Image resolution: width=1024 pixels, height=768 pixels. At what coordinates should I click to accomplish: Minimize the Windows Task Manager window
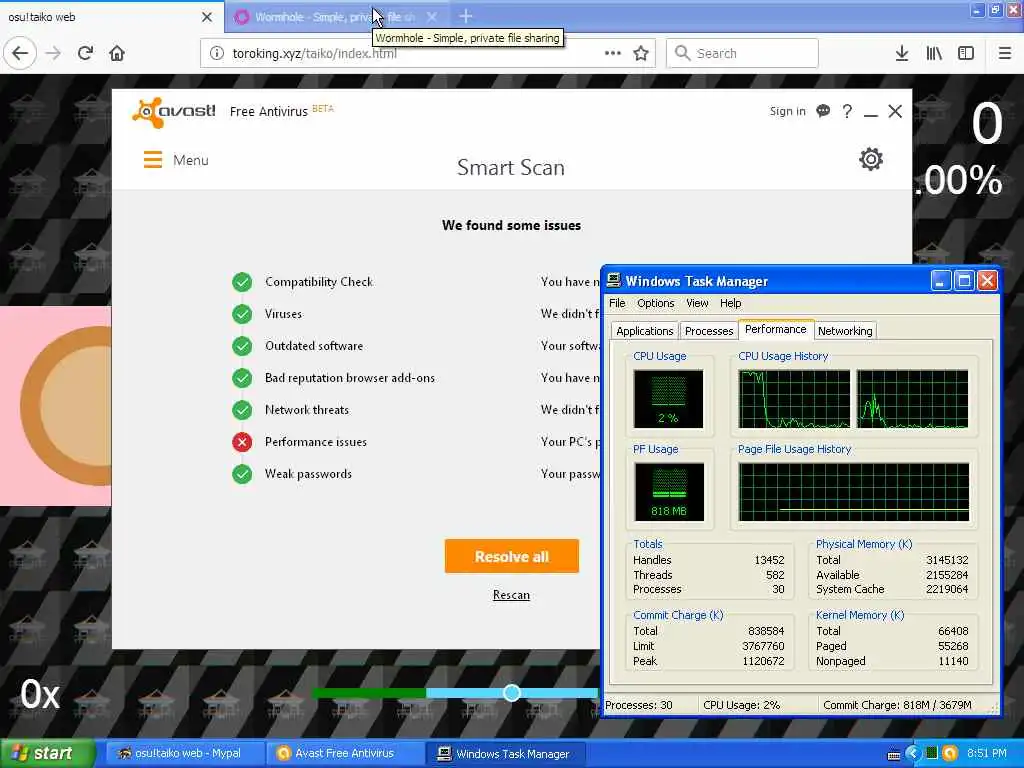click(x=940, y=281)
